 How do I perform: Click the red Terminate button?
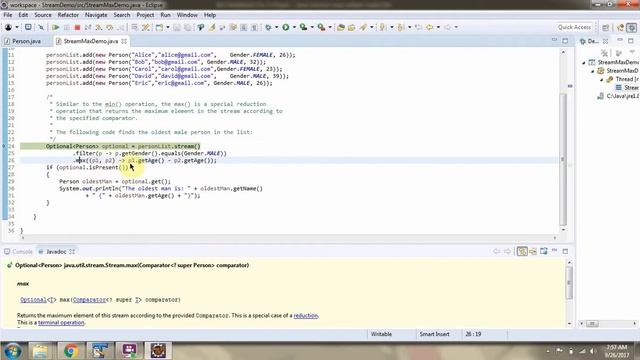click(x=77, y=27)
